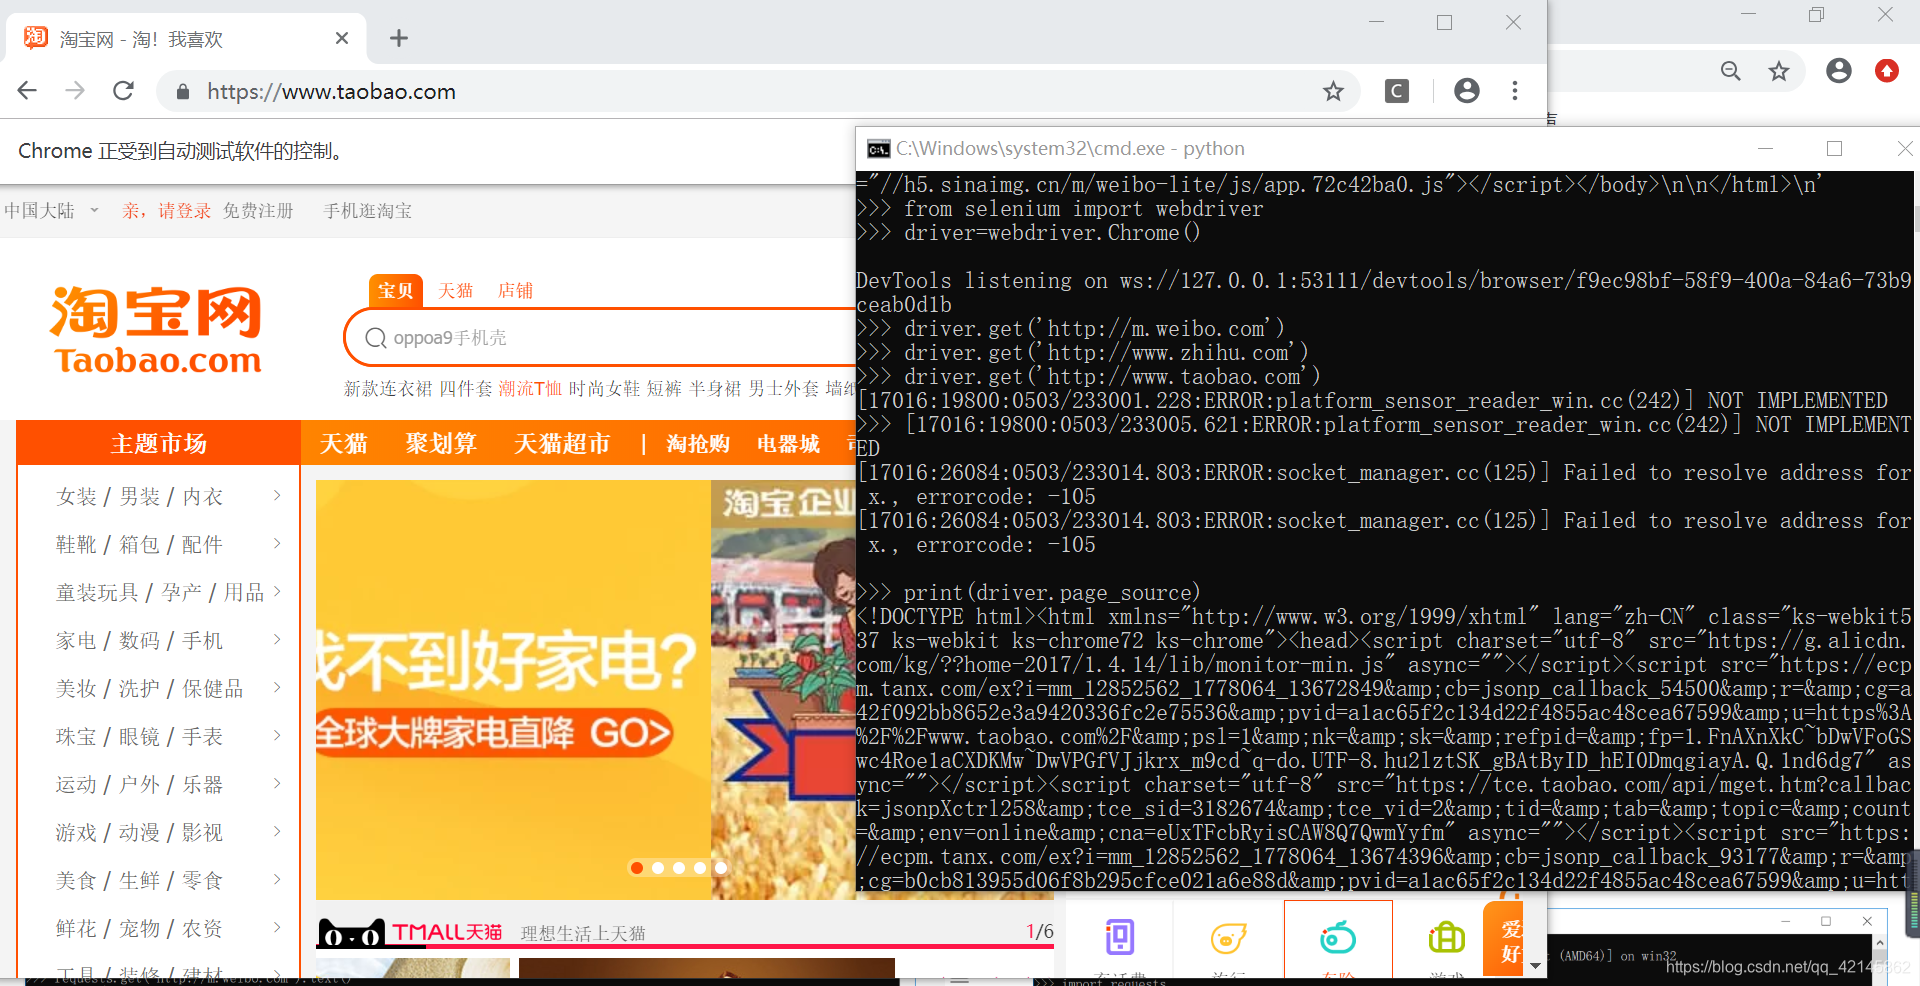Open the Chrome profile avatar icon
The image size is (1920, 986).
[x=1467, y=91]
